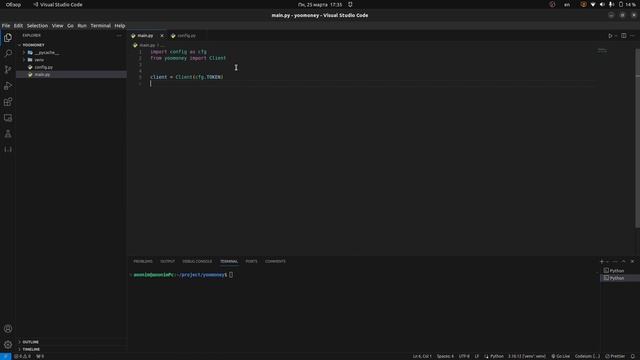This screenshot has height=360, width=640.
Task: Open the Edit menu
Action: pyautogui.click(x=18, y=26)
